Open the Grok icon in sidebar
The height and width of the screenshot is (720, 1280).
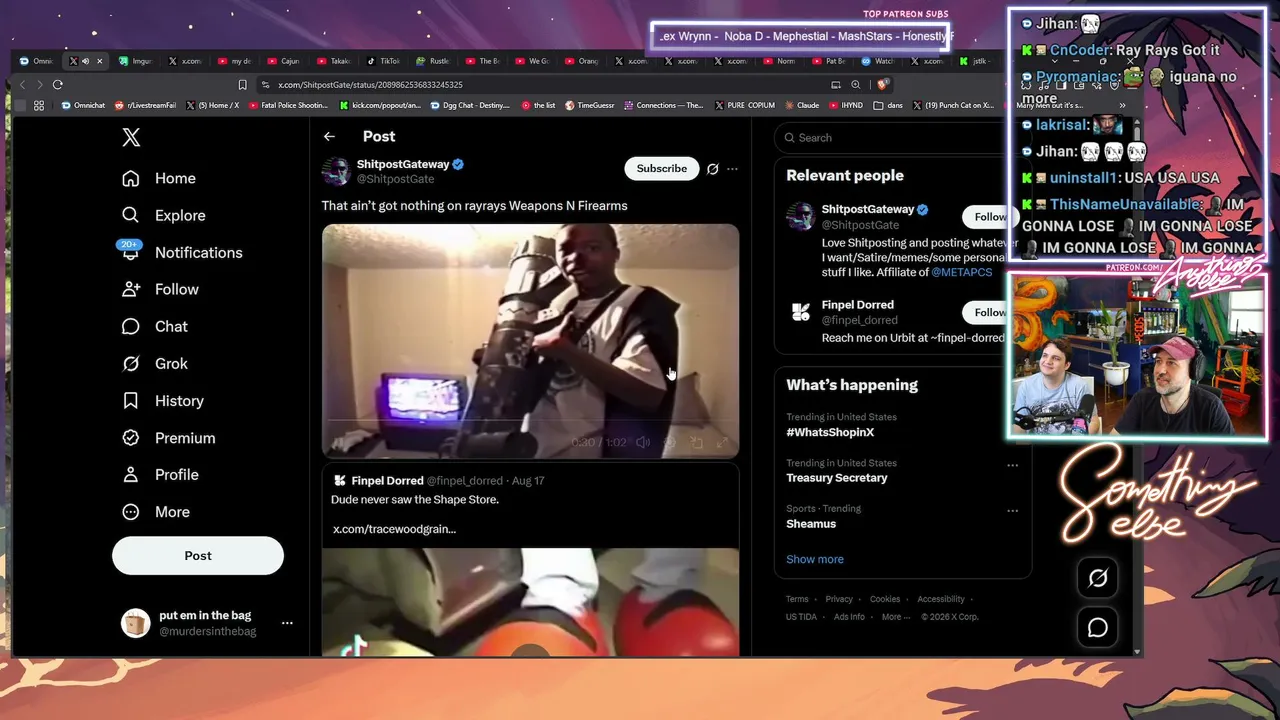(x=131, y=363)
